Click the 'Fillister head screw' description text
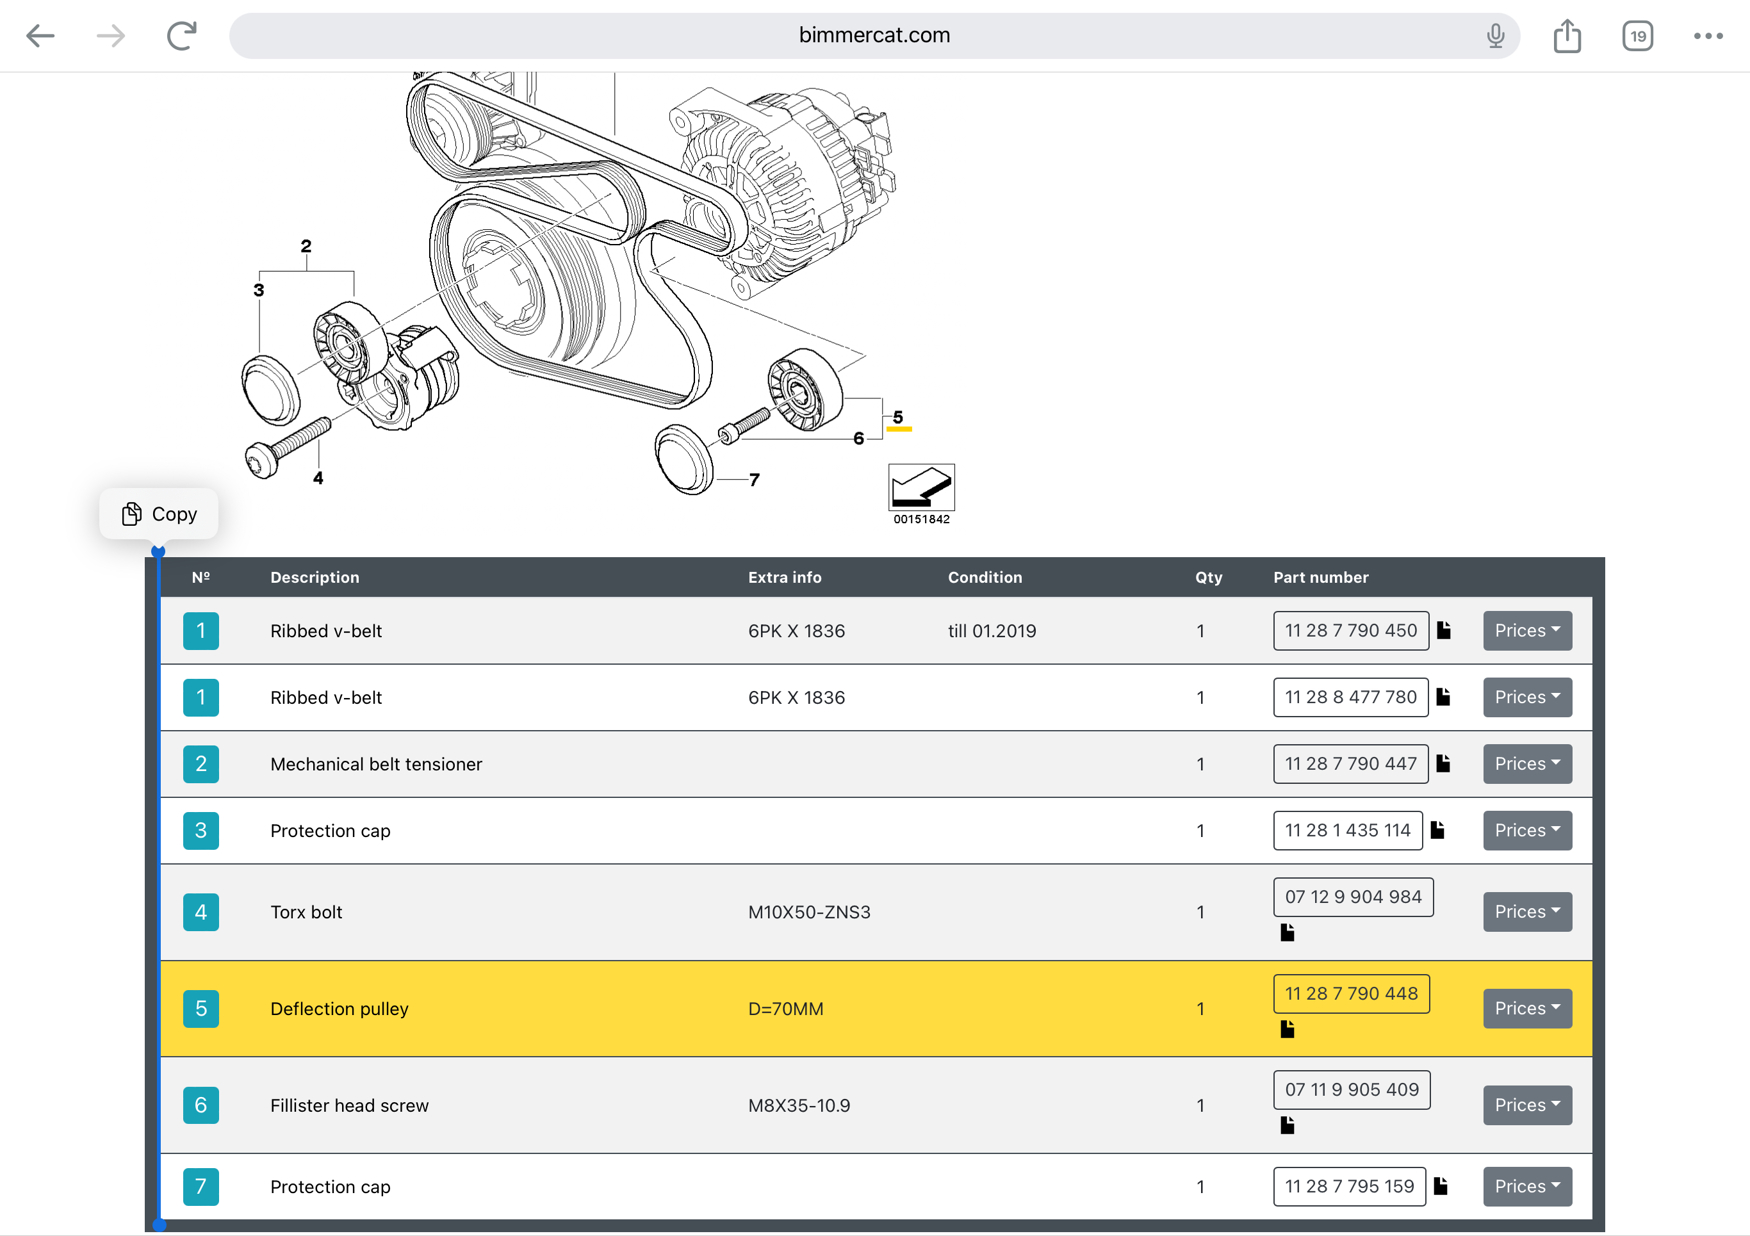1750x1236 pixels. point(349,1105)
